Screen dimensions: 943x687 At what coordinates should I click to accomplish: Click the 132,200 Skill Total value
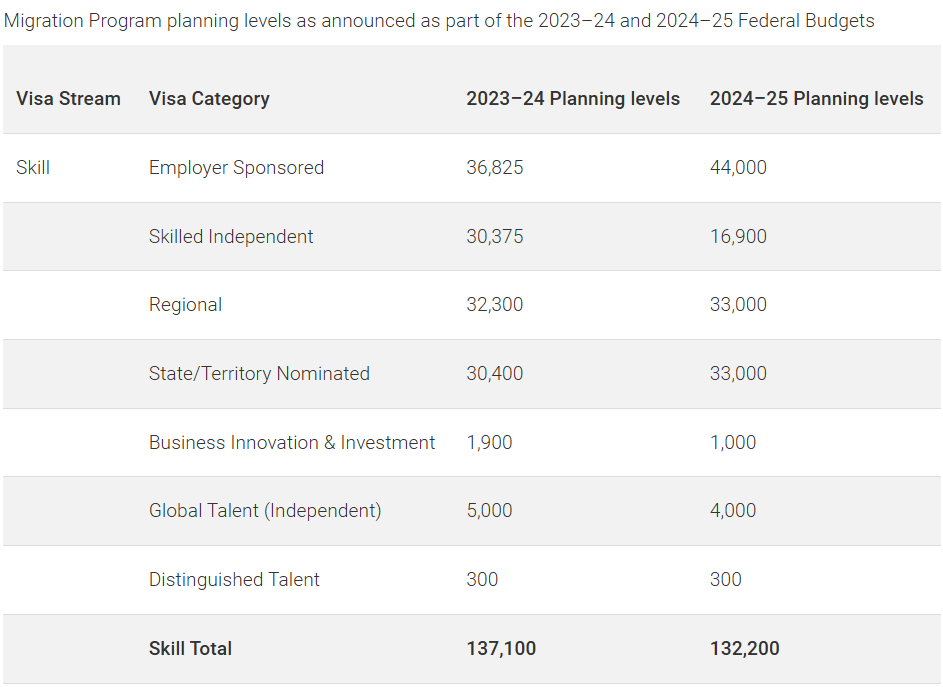pos(744,649)
